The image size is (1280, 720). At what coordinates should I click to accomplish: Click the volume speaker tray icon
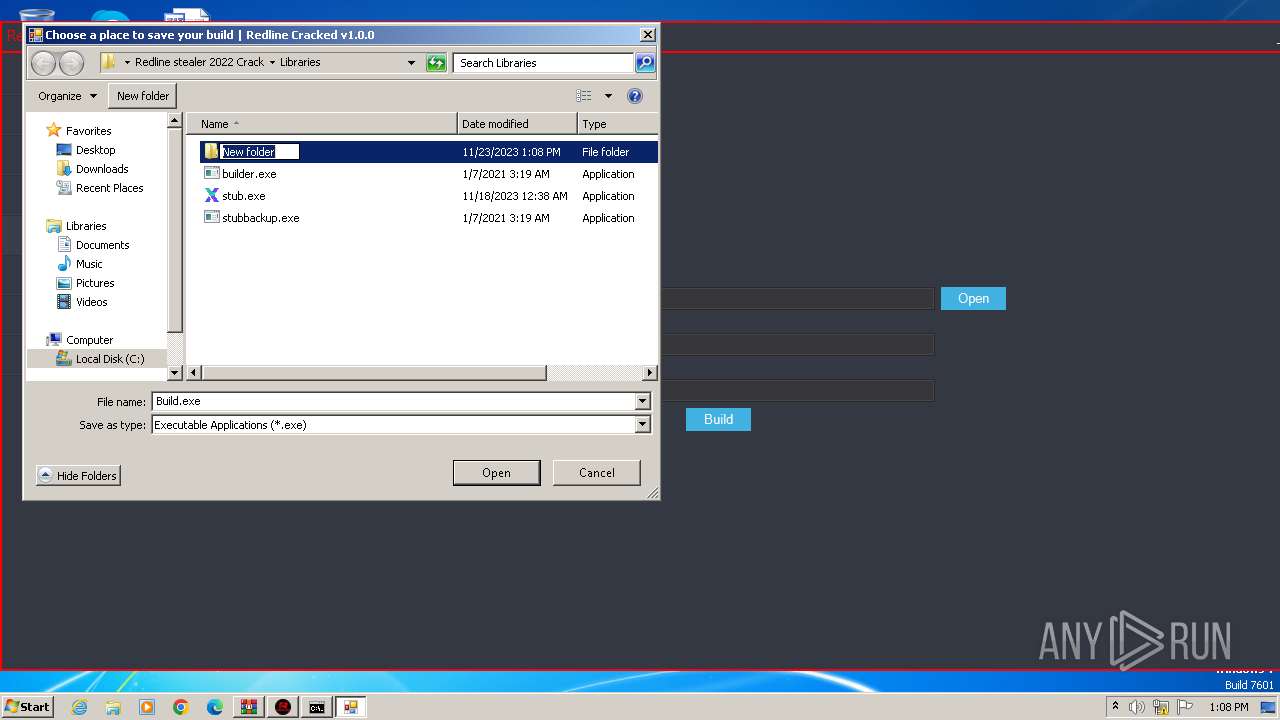pos(1137,707)
